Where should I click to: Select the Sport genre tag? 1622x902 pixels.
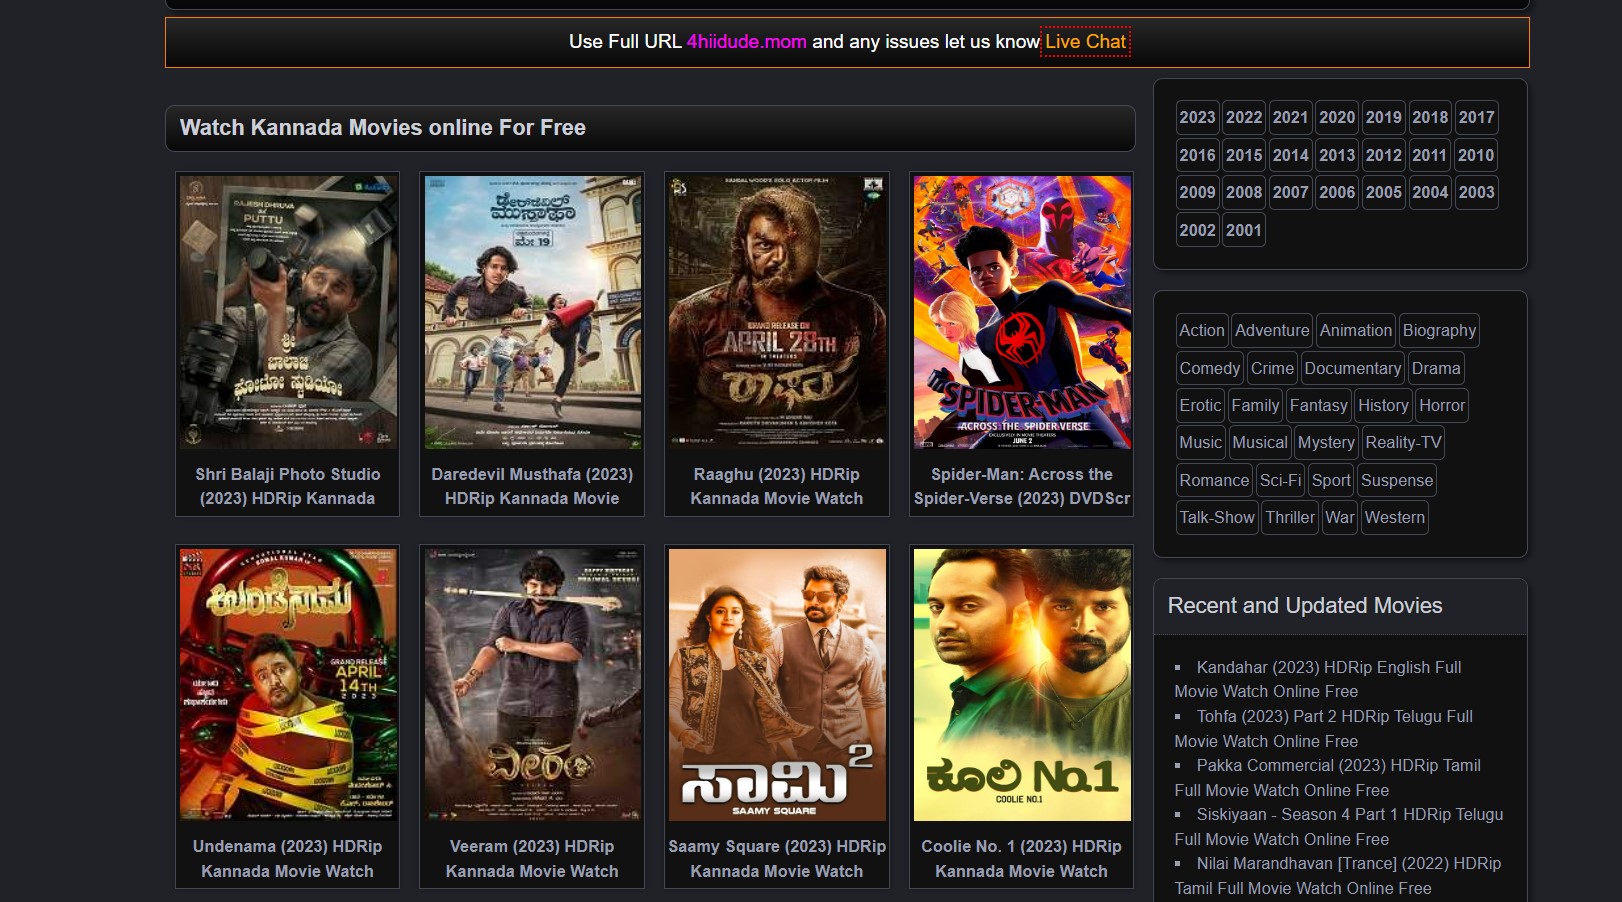[x=1331, y=480]
